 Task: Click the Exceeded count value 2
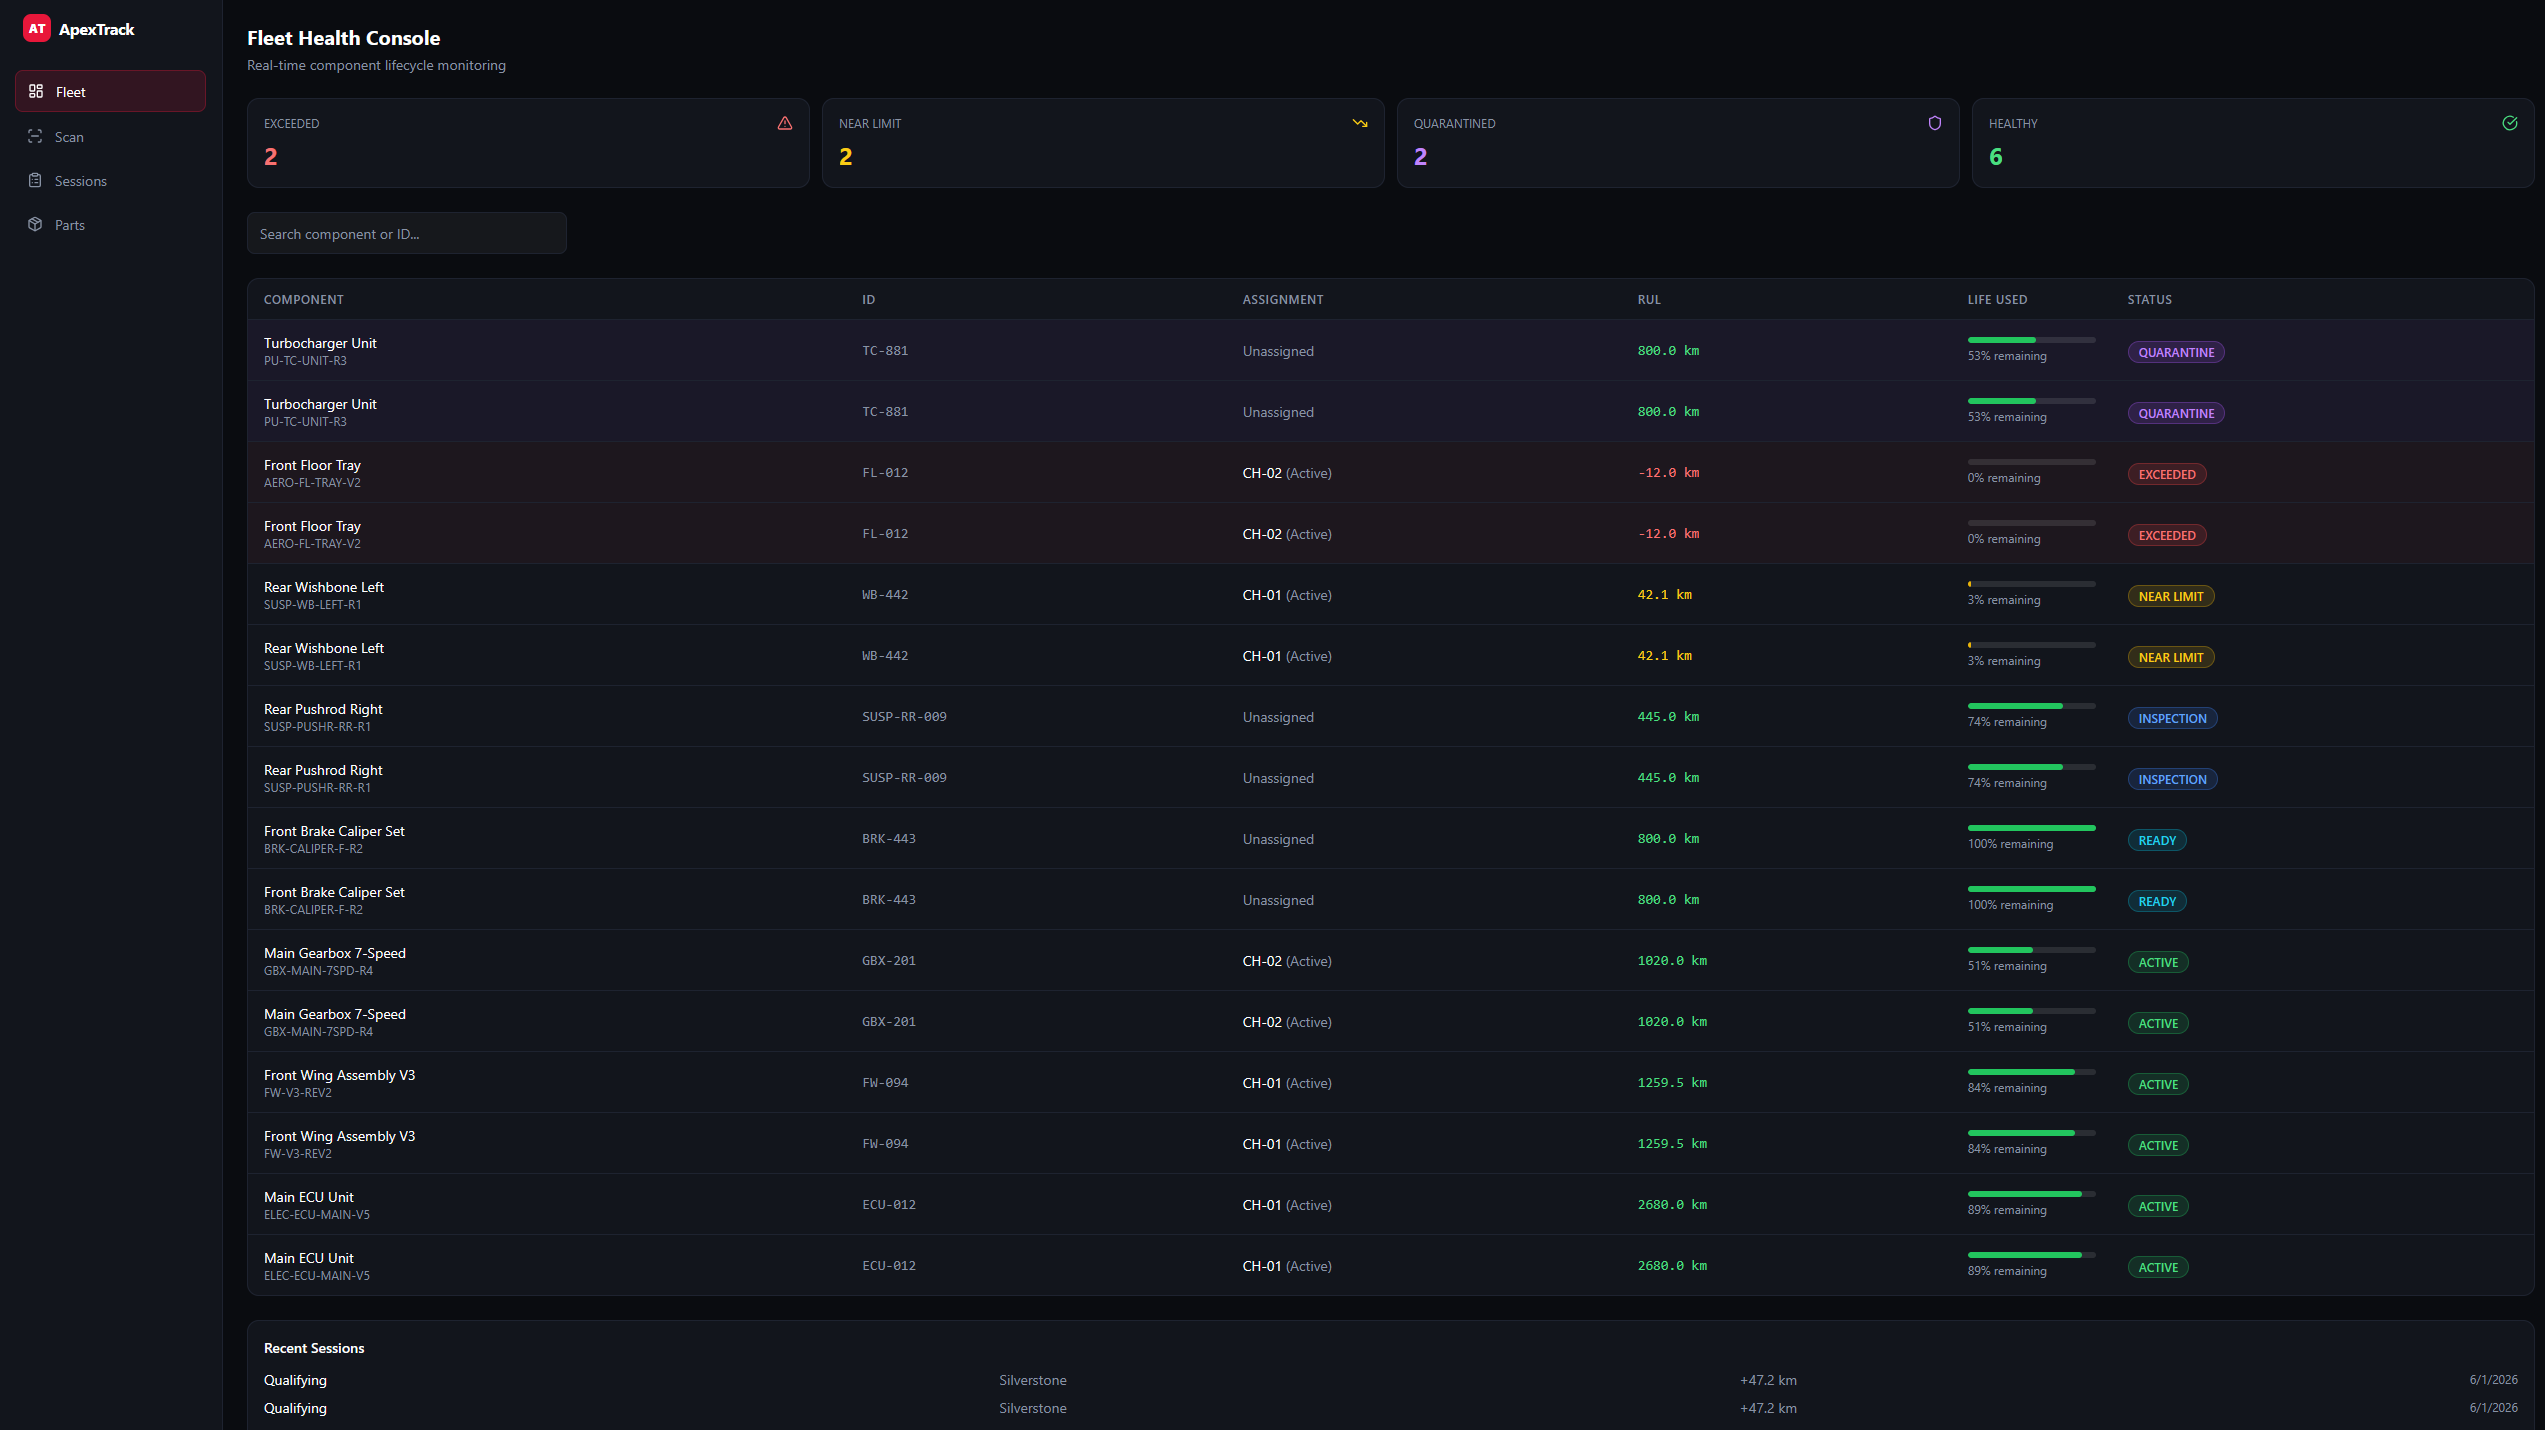[271, 157]
